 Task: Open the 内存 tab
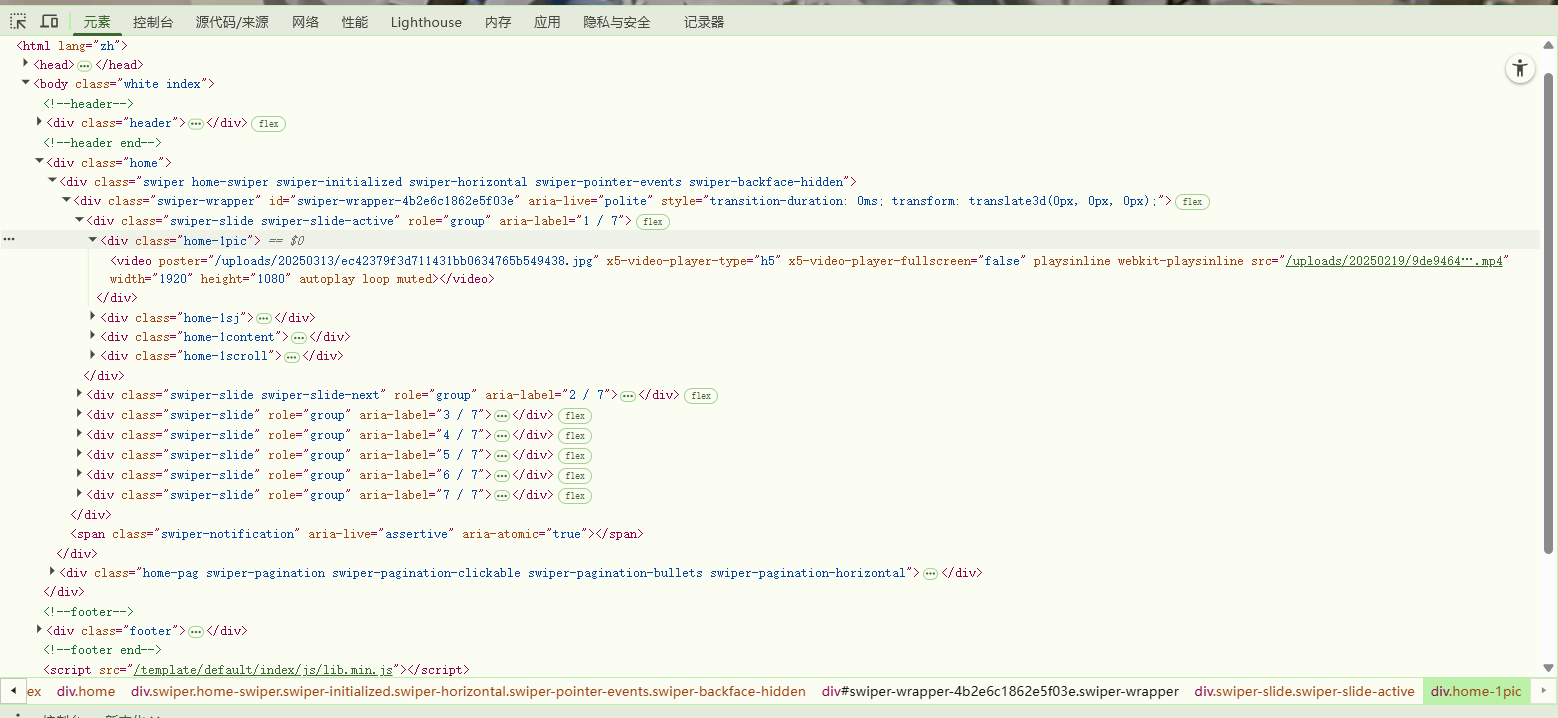(x=498, y=22)
